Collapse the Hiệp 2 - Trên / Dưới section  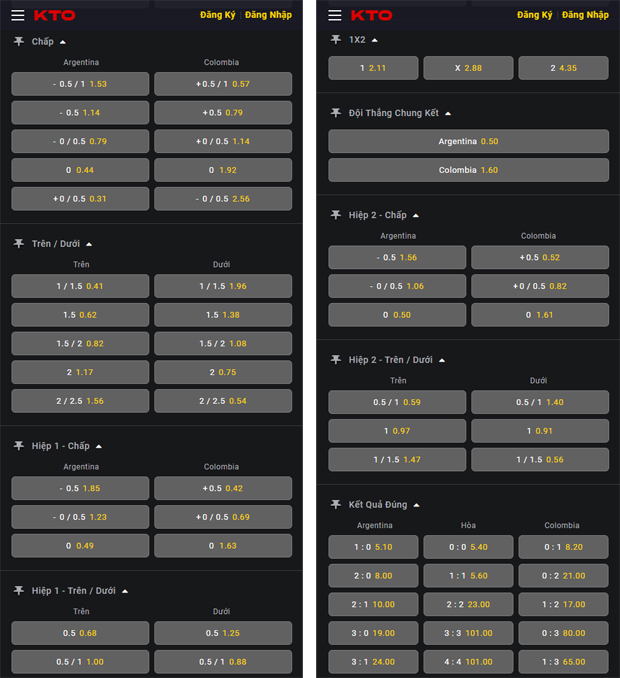click(442, 360)
